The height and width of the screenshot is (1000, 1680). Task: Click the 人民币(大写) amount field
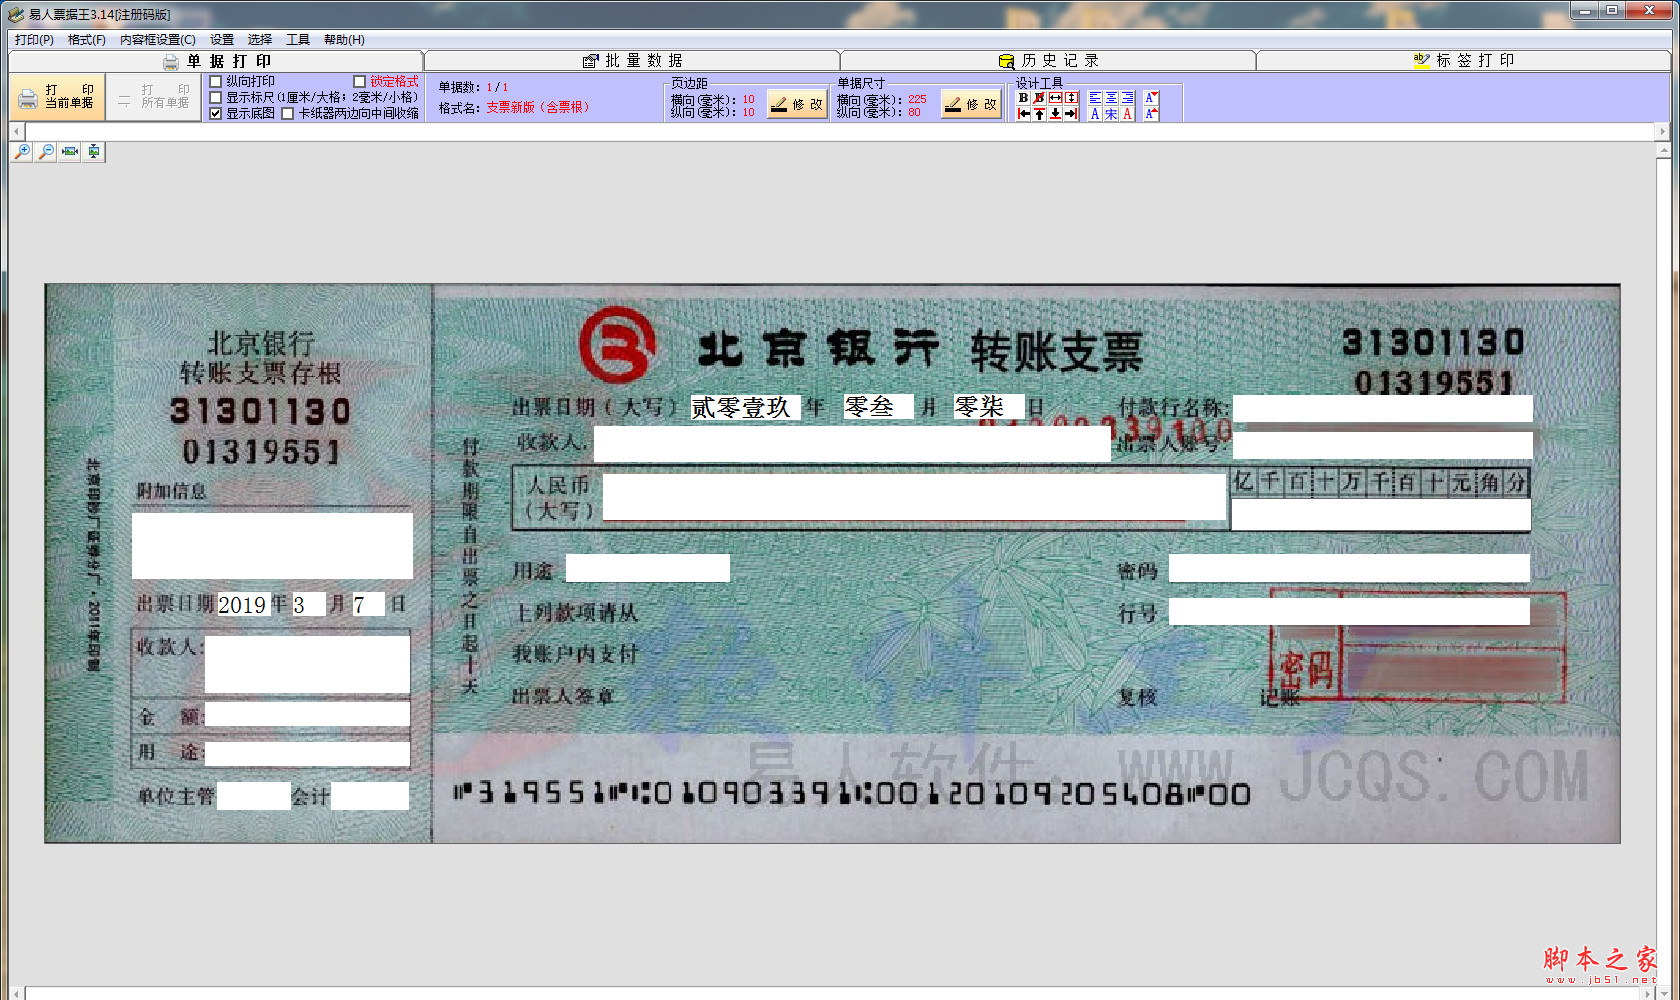[914, 497]
